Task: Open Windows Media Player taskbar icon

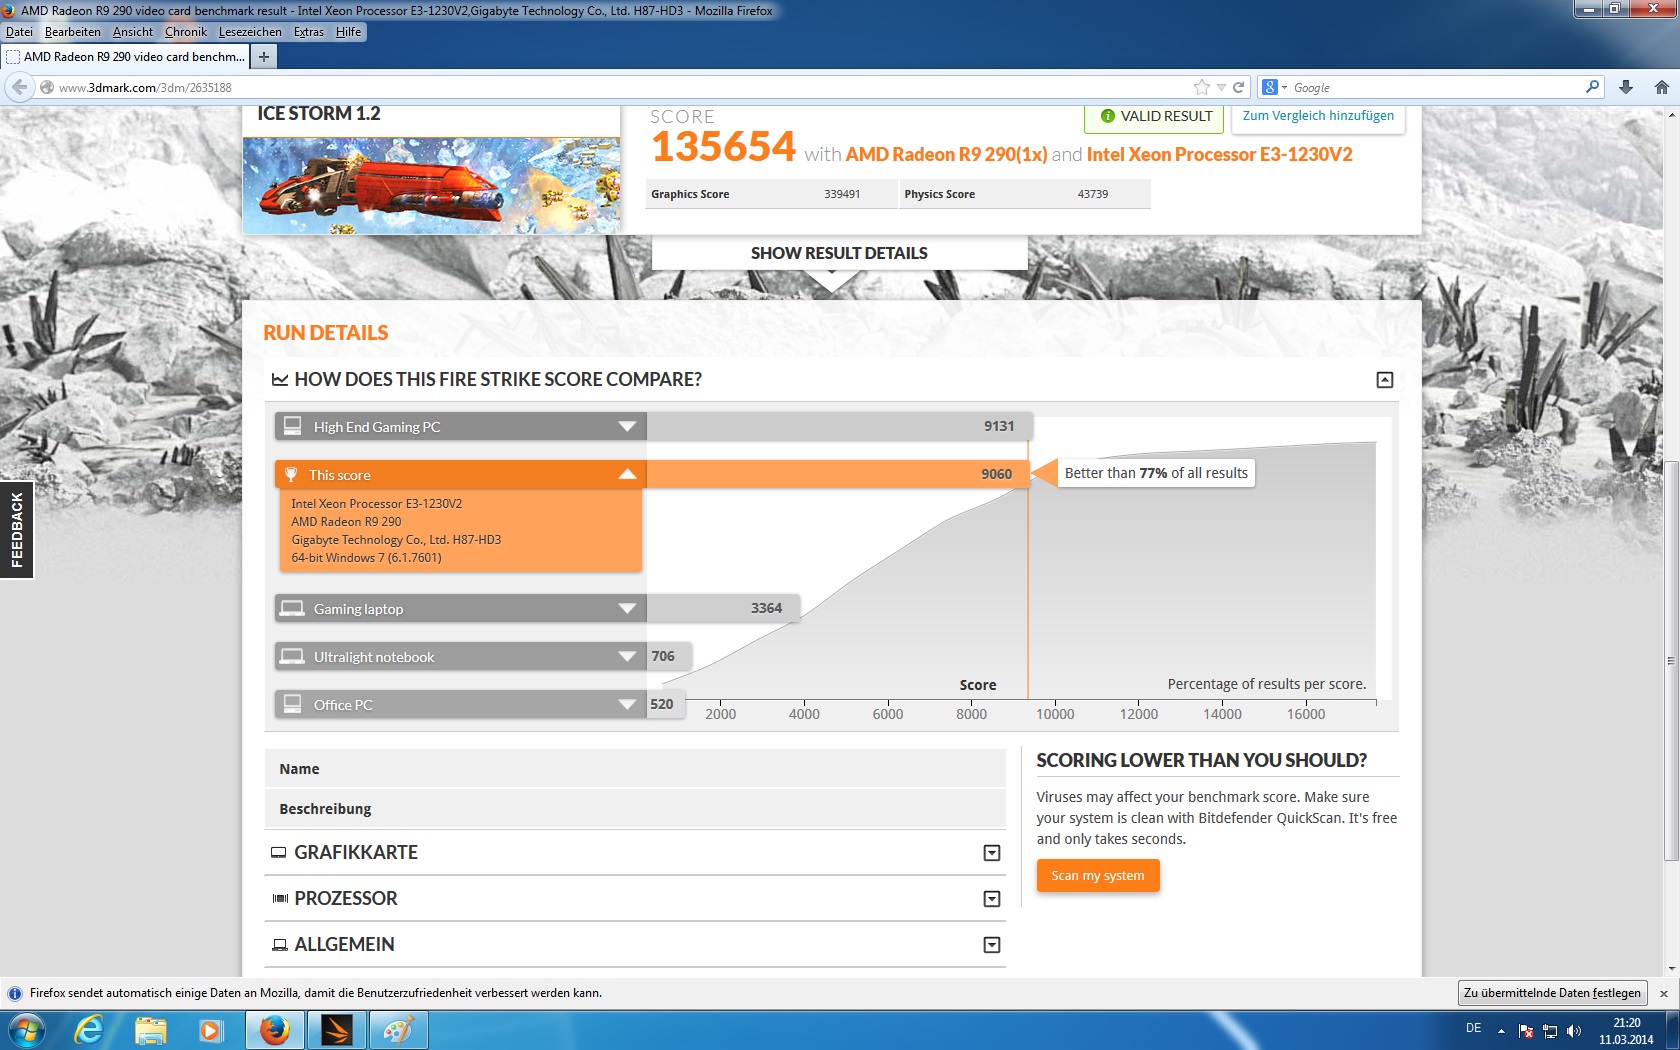Action: coord(211,1030)
